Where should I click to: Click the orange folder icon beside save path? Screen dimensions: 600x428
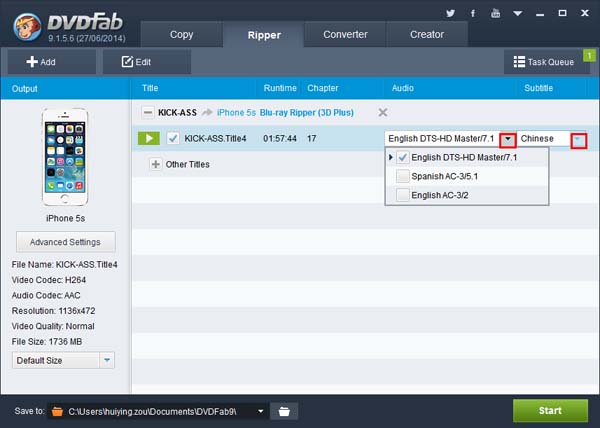57,411
